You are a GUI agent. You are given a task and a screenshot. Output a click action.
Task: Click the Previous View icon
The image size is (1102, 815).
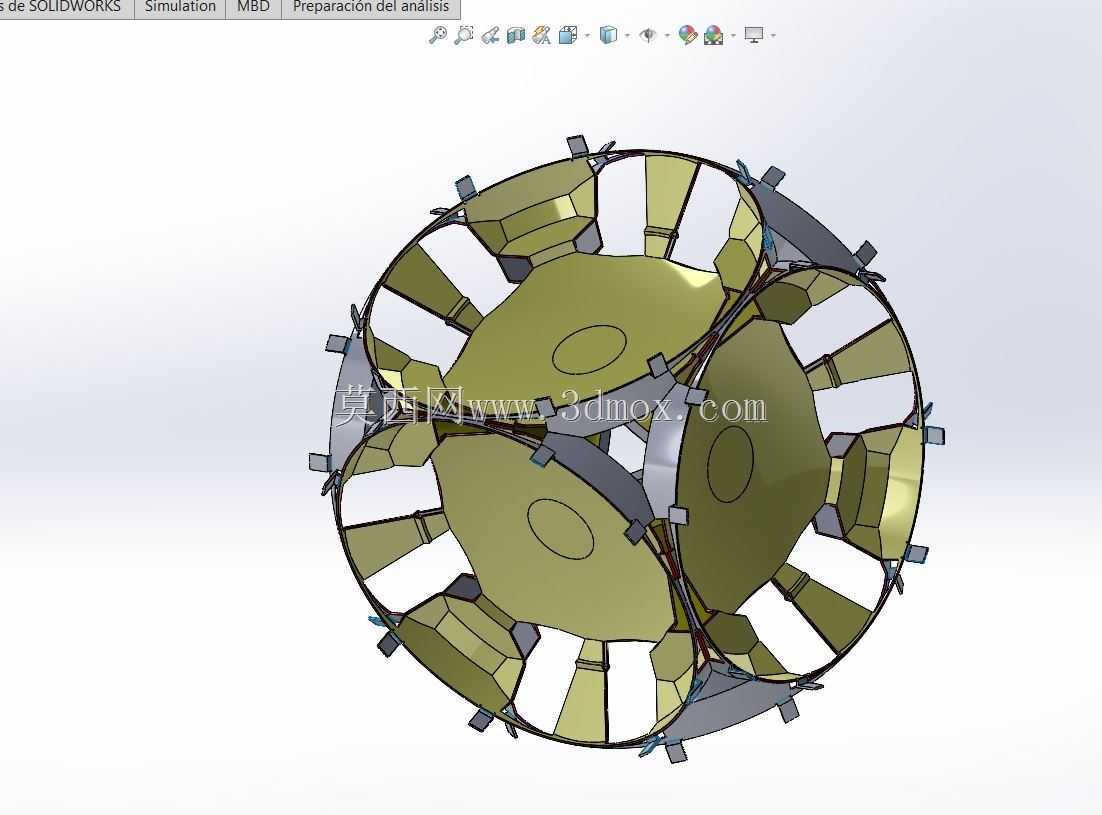pyautogui.click(x=491, y=35)
